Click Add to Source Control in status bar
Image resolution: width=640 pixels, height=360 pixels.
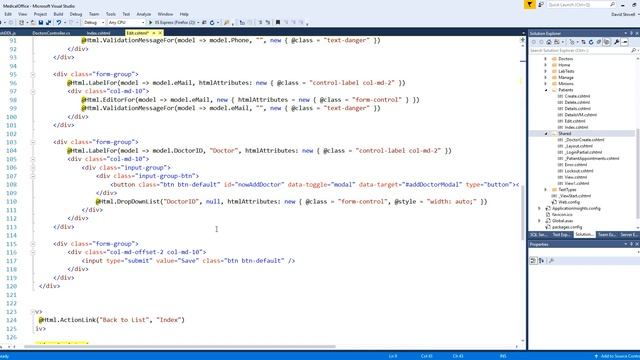(618, 356)
